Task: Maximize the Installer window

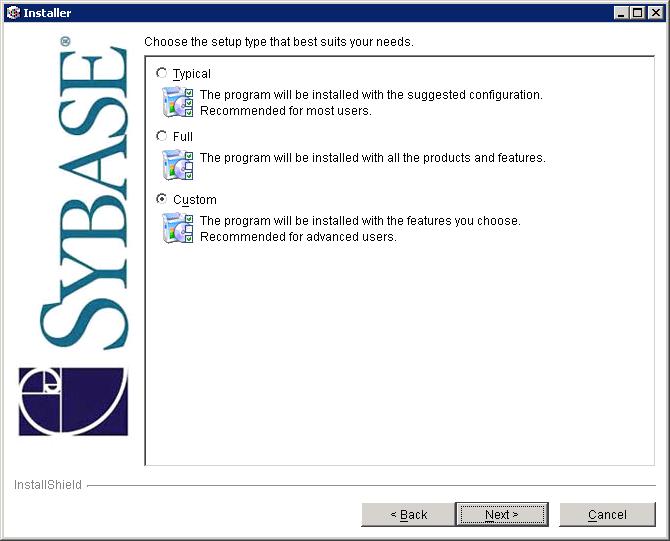Action: point(637,13)
